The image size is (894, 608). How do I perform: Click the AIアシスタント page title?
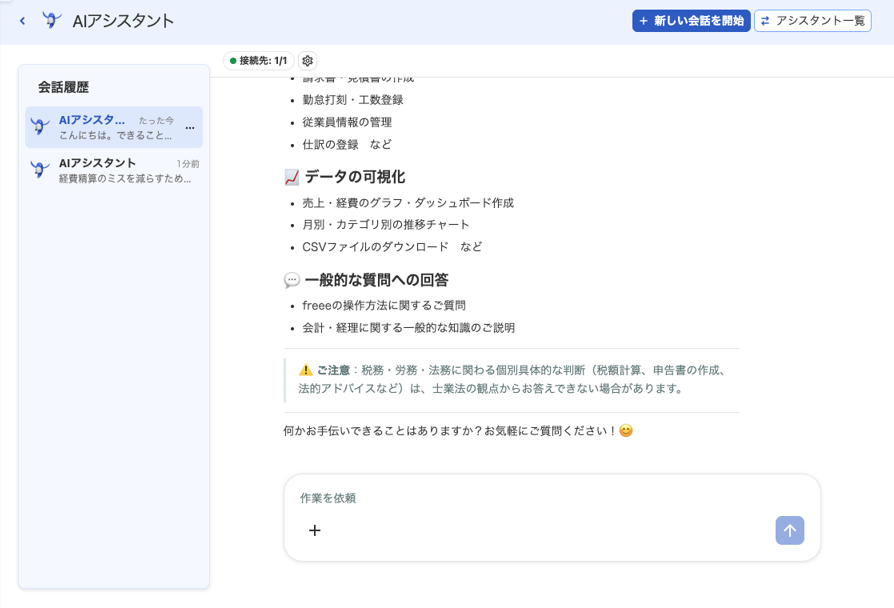tap(123, 21)
